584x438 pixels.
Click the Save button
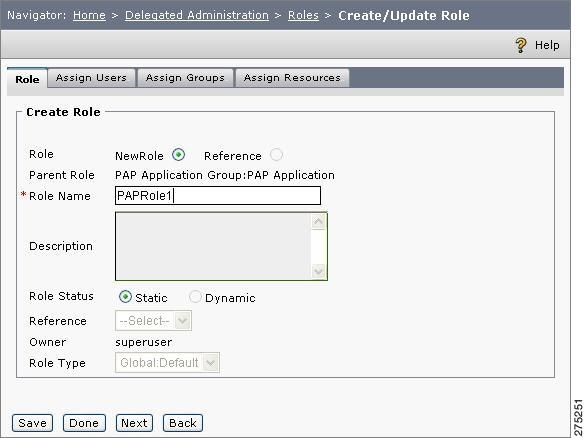[x=32, y=423]
